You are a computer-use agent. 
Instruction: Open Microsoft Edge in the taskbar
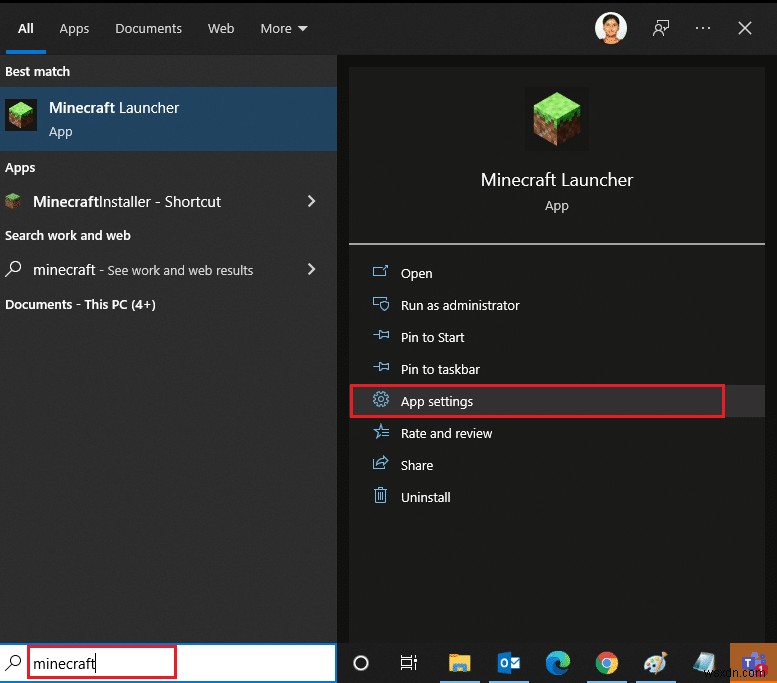(557, 663)
